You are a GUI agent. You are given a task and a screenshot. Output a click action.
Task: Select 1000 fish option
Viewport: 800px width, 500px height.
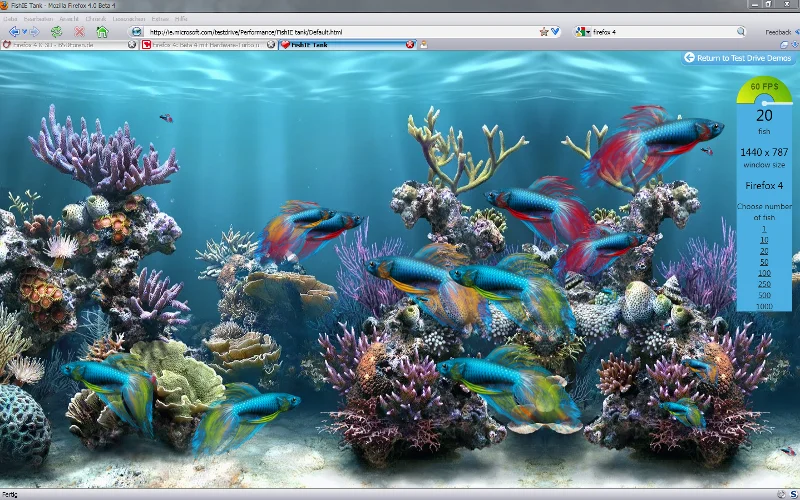(x=764, y=306)
